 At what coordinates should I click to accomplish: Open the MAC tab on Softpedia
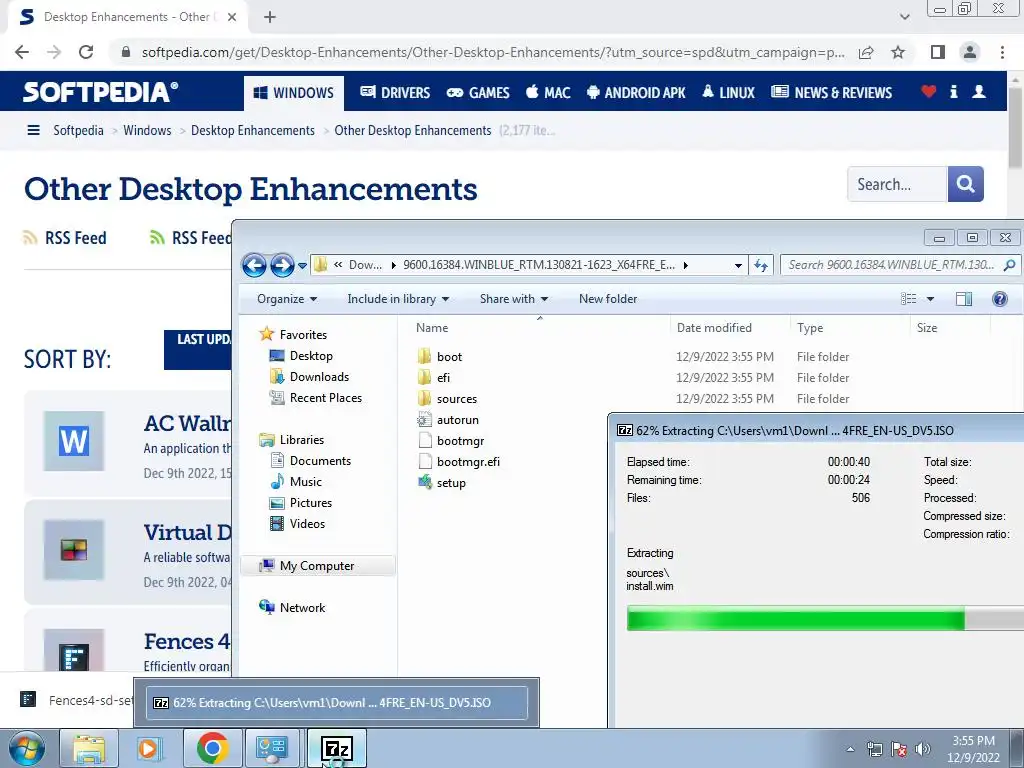(x=548, y=93)
